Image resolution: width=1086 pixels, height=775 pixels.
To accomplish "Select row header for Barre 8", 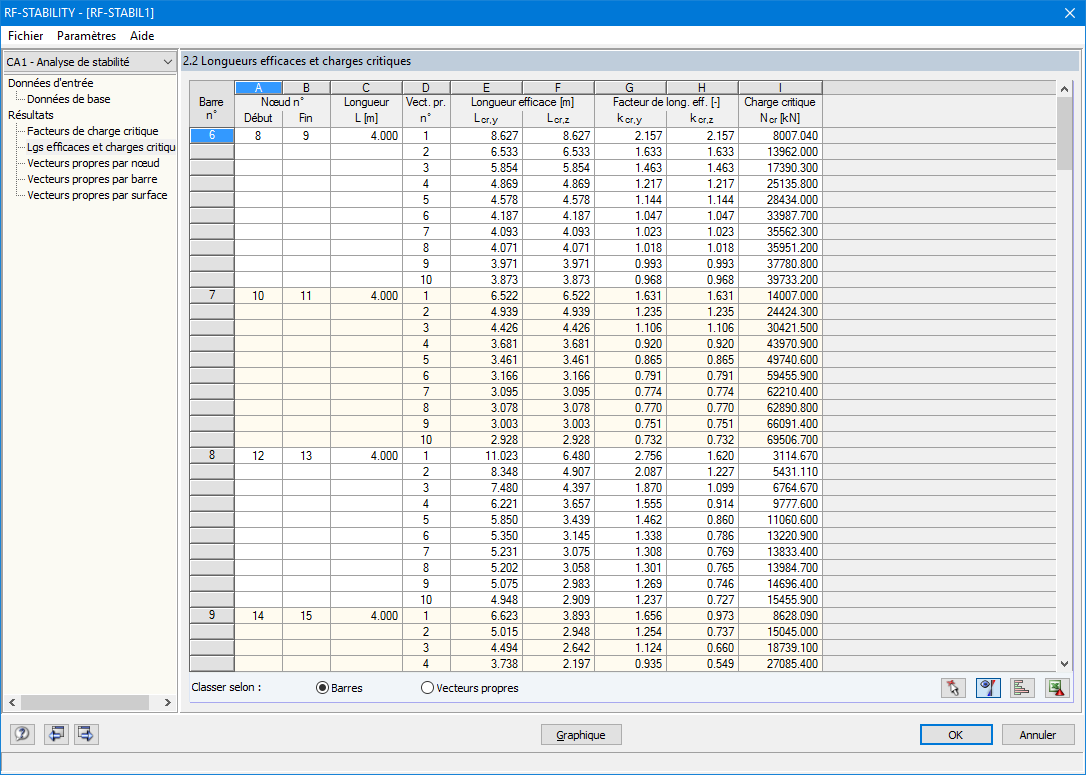I will 212,456.
